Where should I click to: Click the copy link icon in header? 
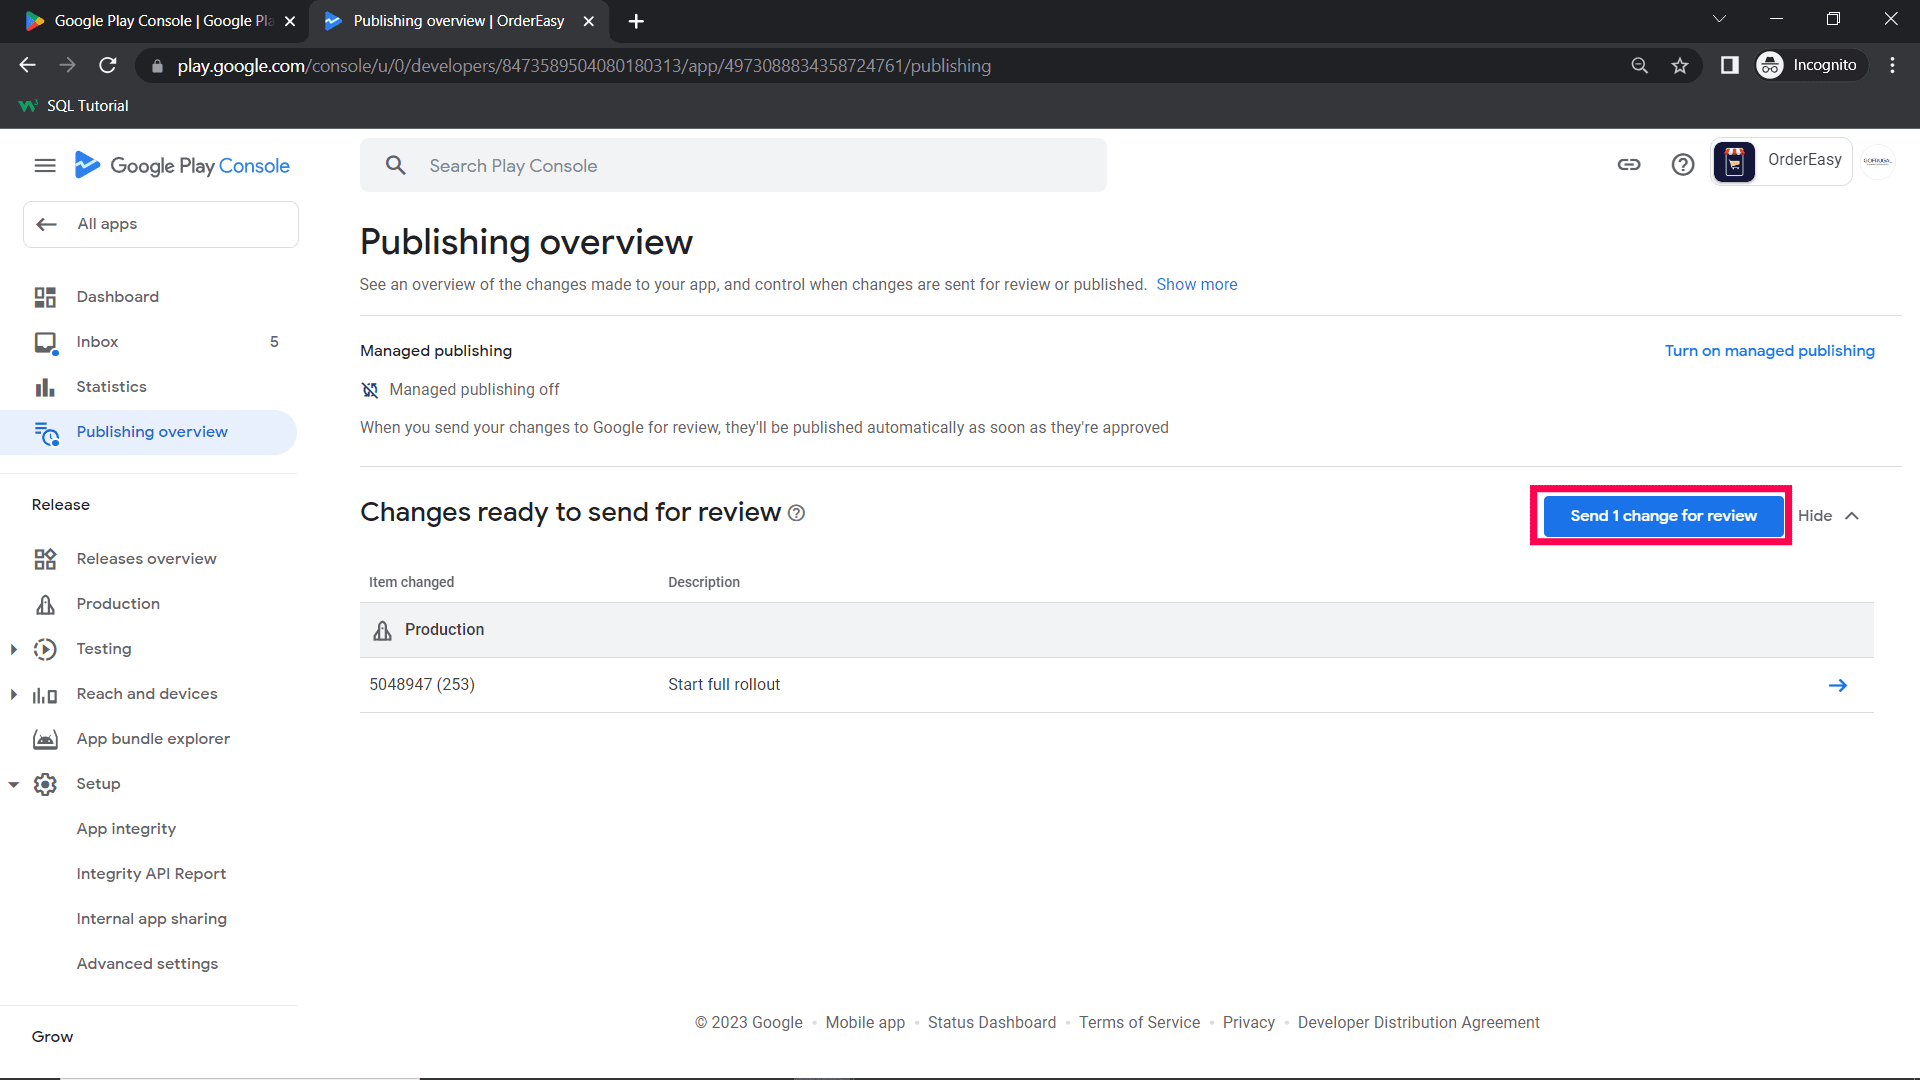(x=1629, y=165)
